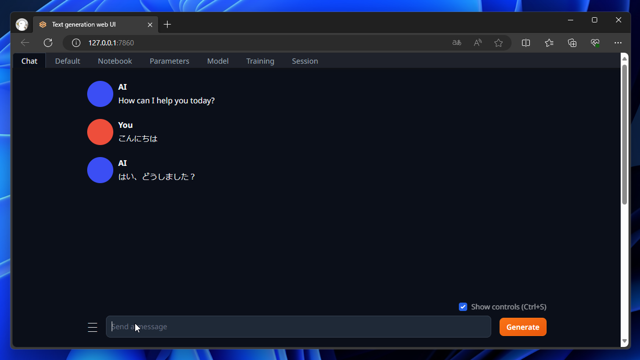Add this page to favorites
Viewport: 640px width, 360px height.
pos(498,42)
